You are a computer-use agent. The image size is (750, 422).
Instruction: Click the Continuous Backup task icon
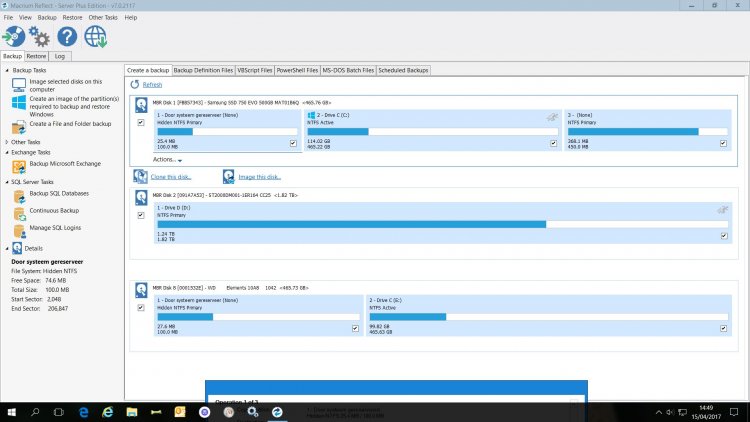click(20, 211)
